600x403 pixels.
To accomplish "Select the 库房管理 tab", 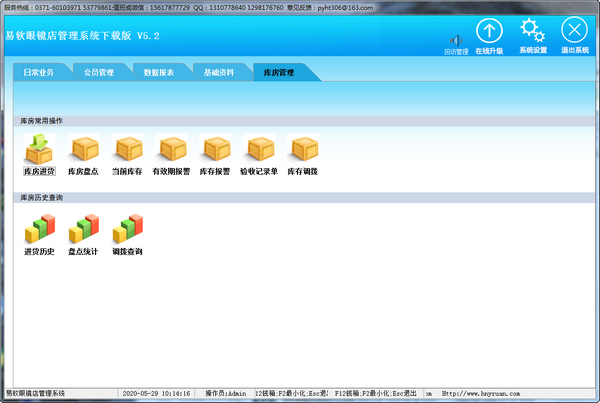I will 279,73.
